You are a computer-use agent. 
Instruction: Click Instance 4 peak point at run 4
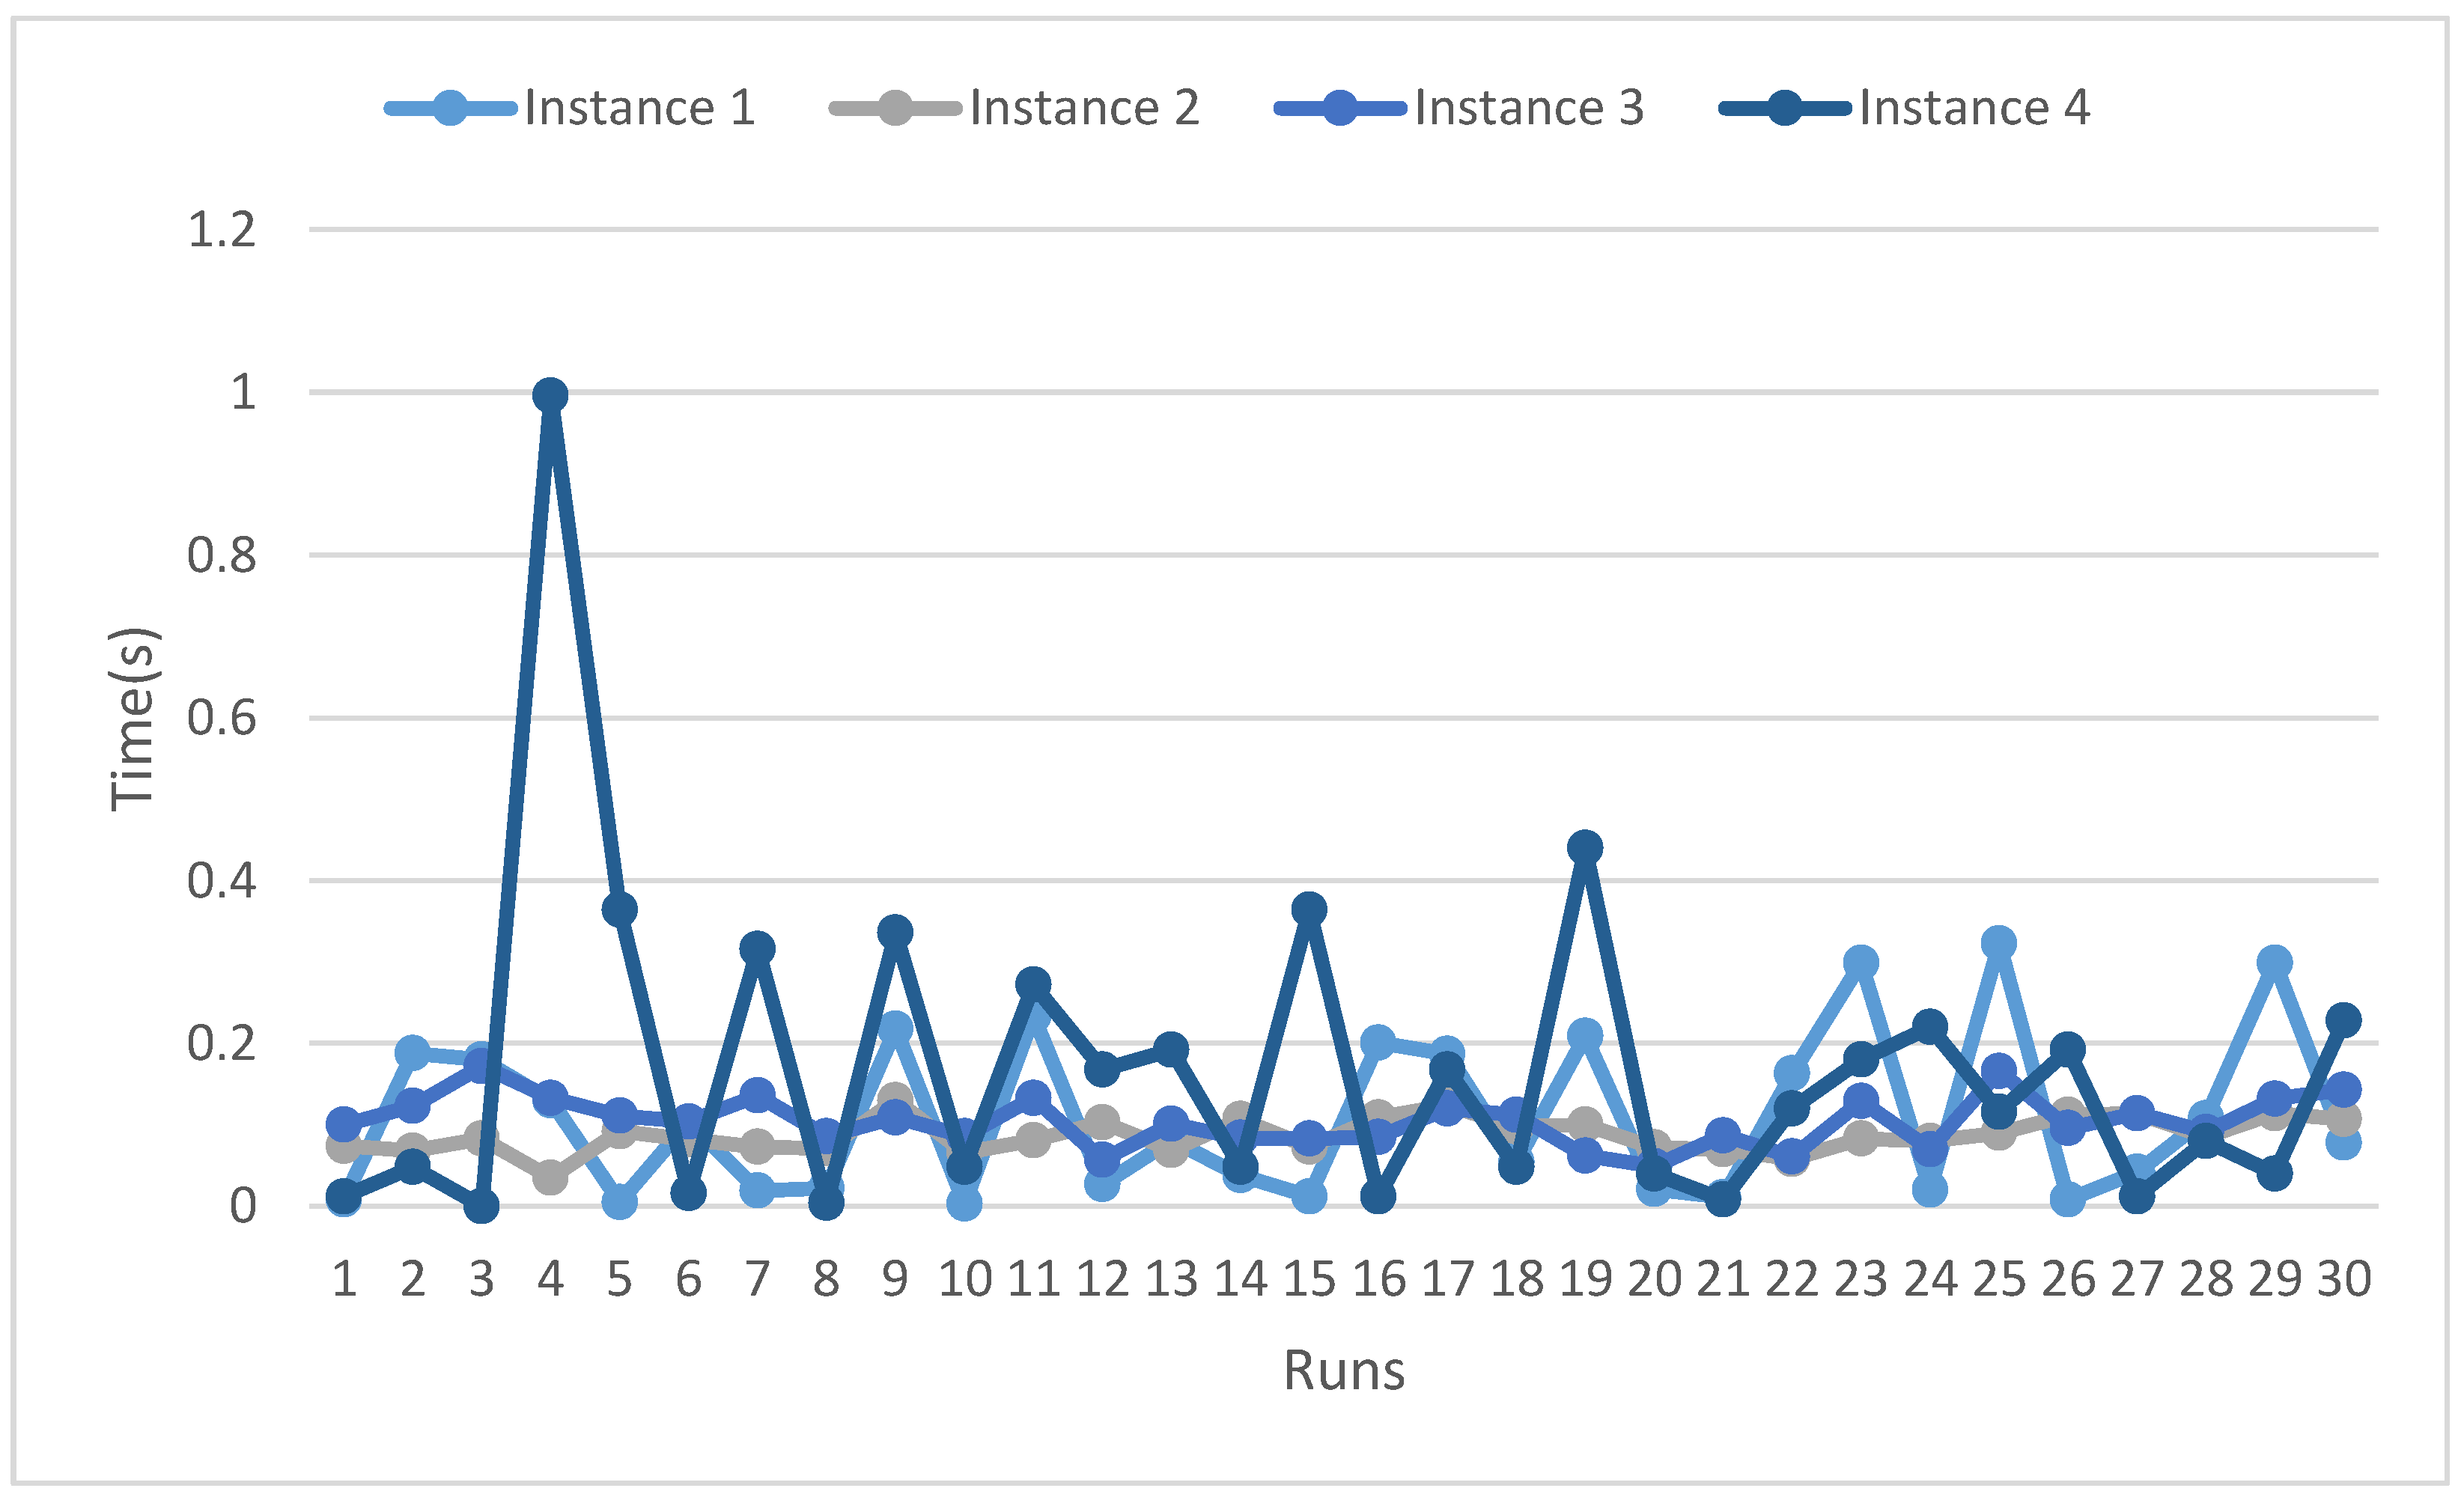pos(550,396)
